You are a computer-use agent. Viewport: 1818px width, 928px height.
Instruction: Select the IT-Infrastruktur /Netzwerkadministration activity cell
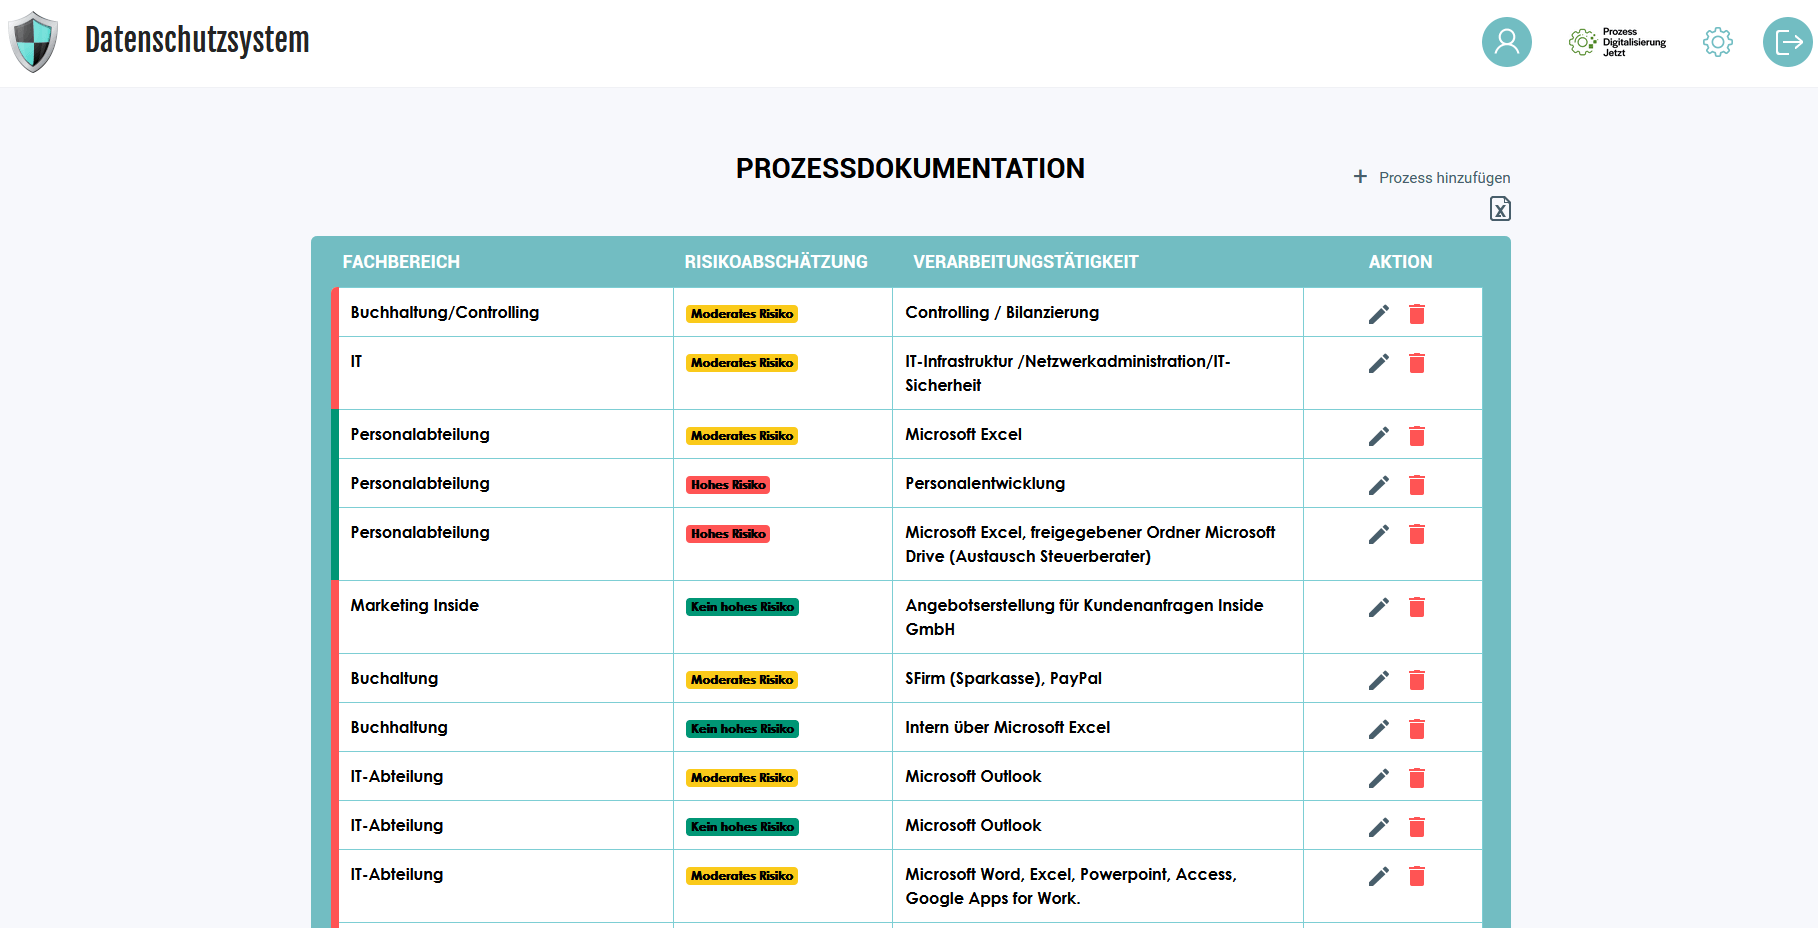click(1067, 373)
